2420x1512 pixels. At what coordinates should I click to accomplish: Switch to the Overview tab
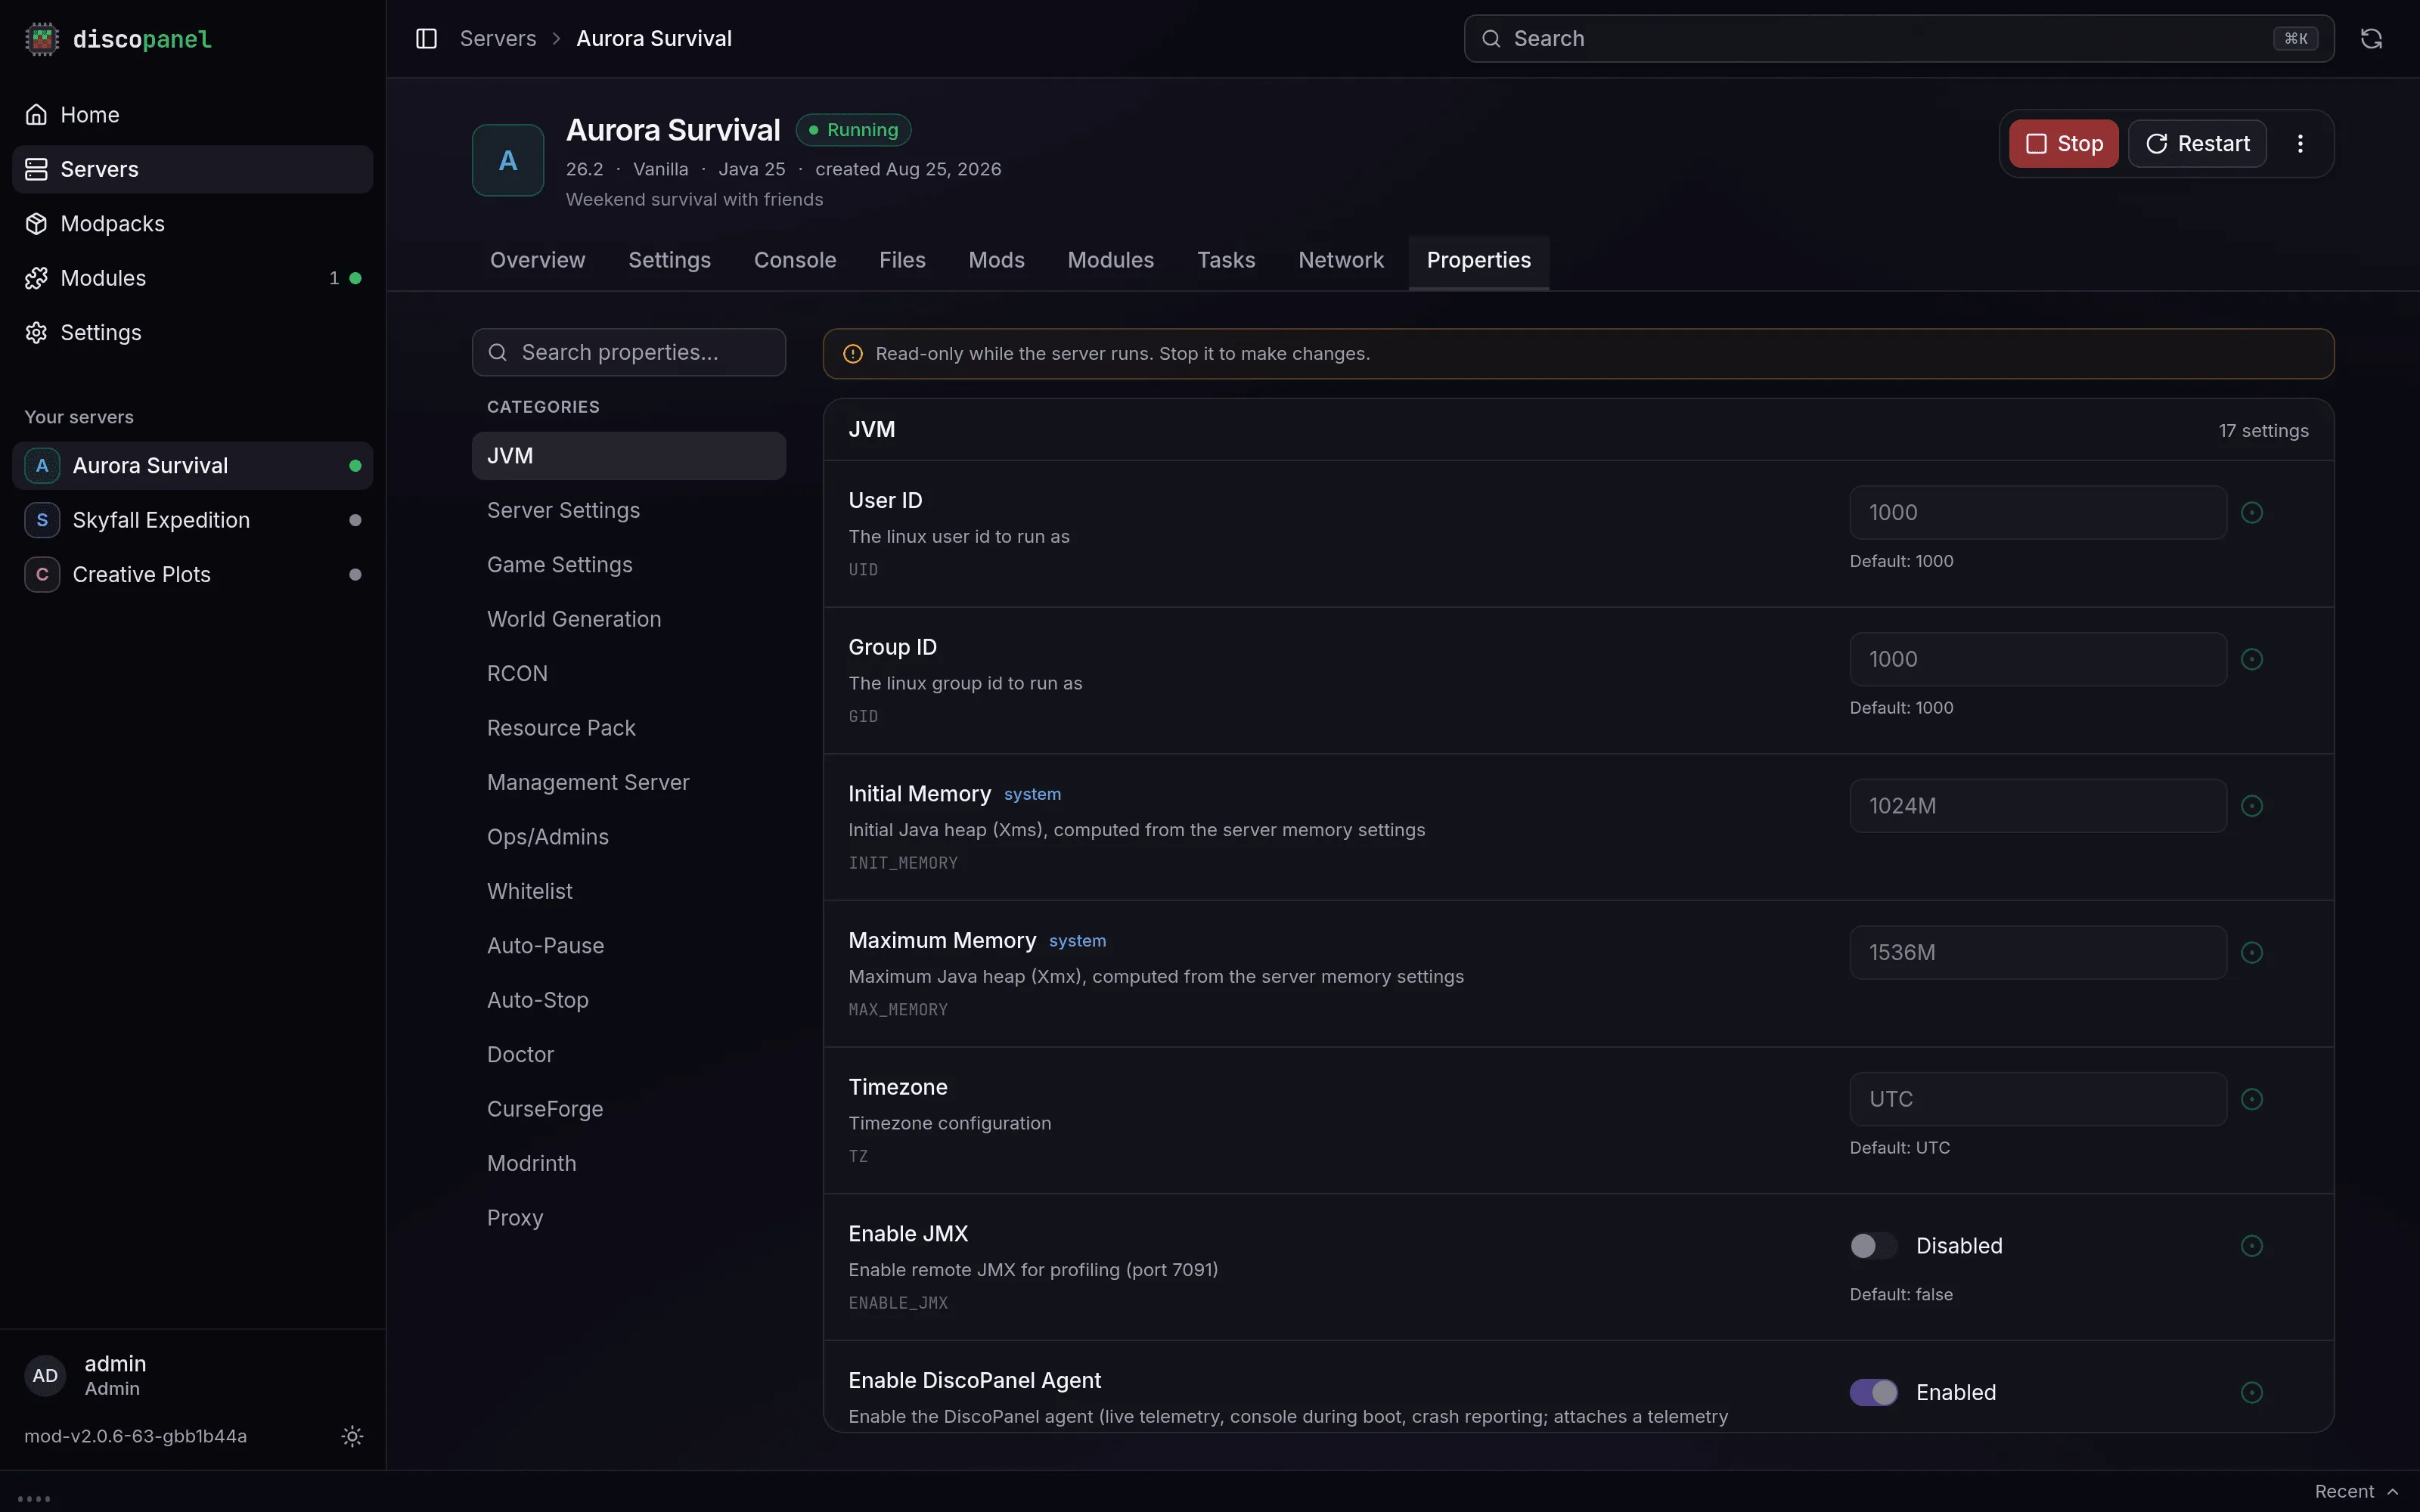[x=537, y=261]
